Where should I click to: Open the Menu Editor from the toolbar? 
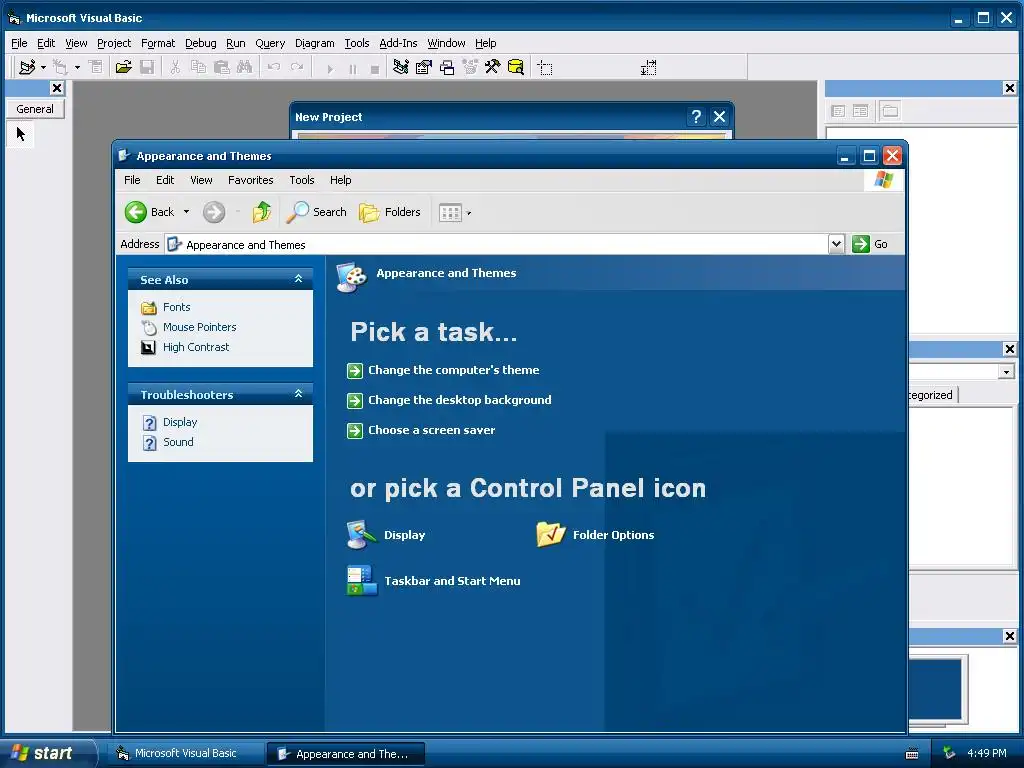pos(96,67)
